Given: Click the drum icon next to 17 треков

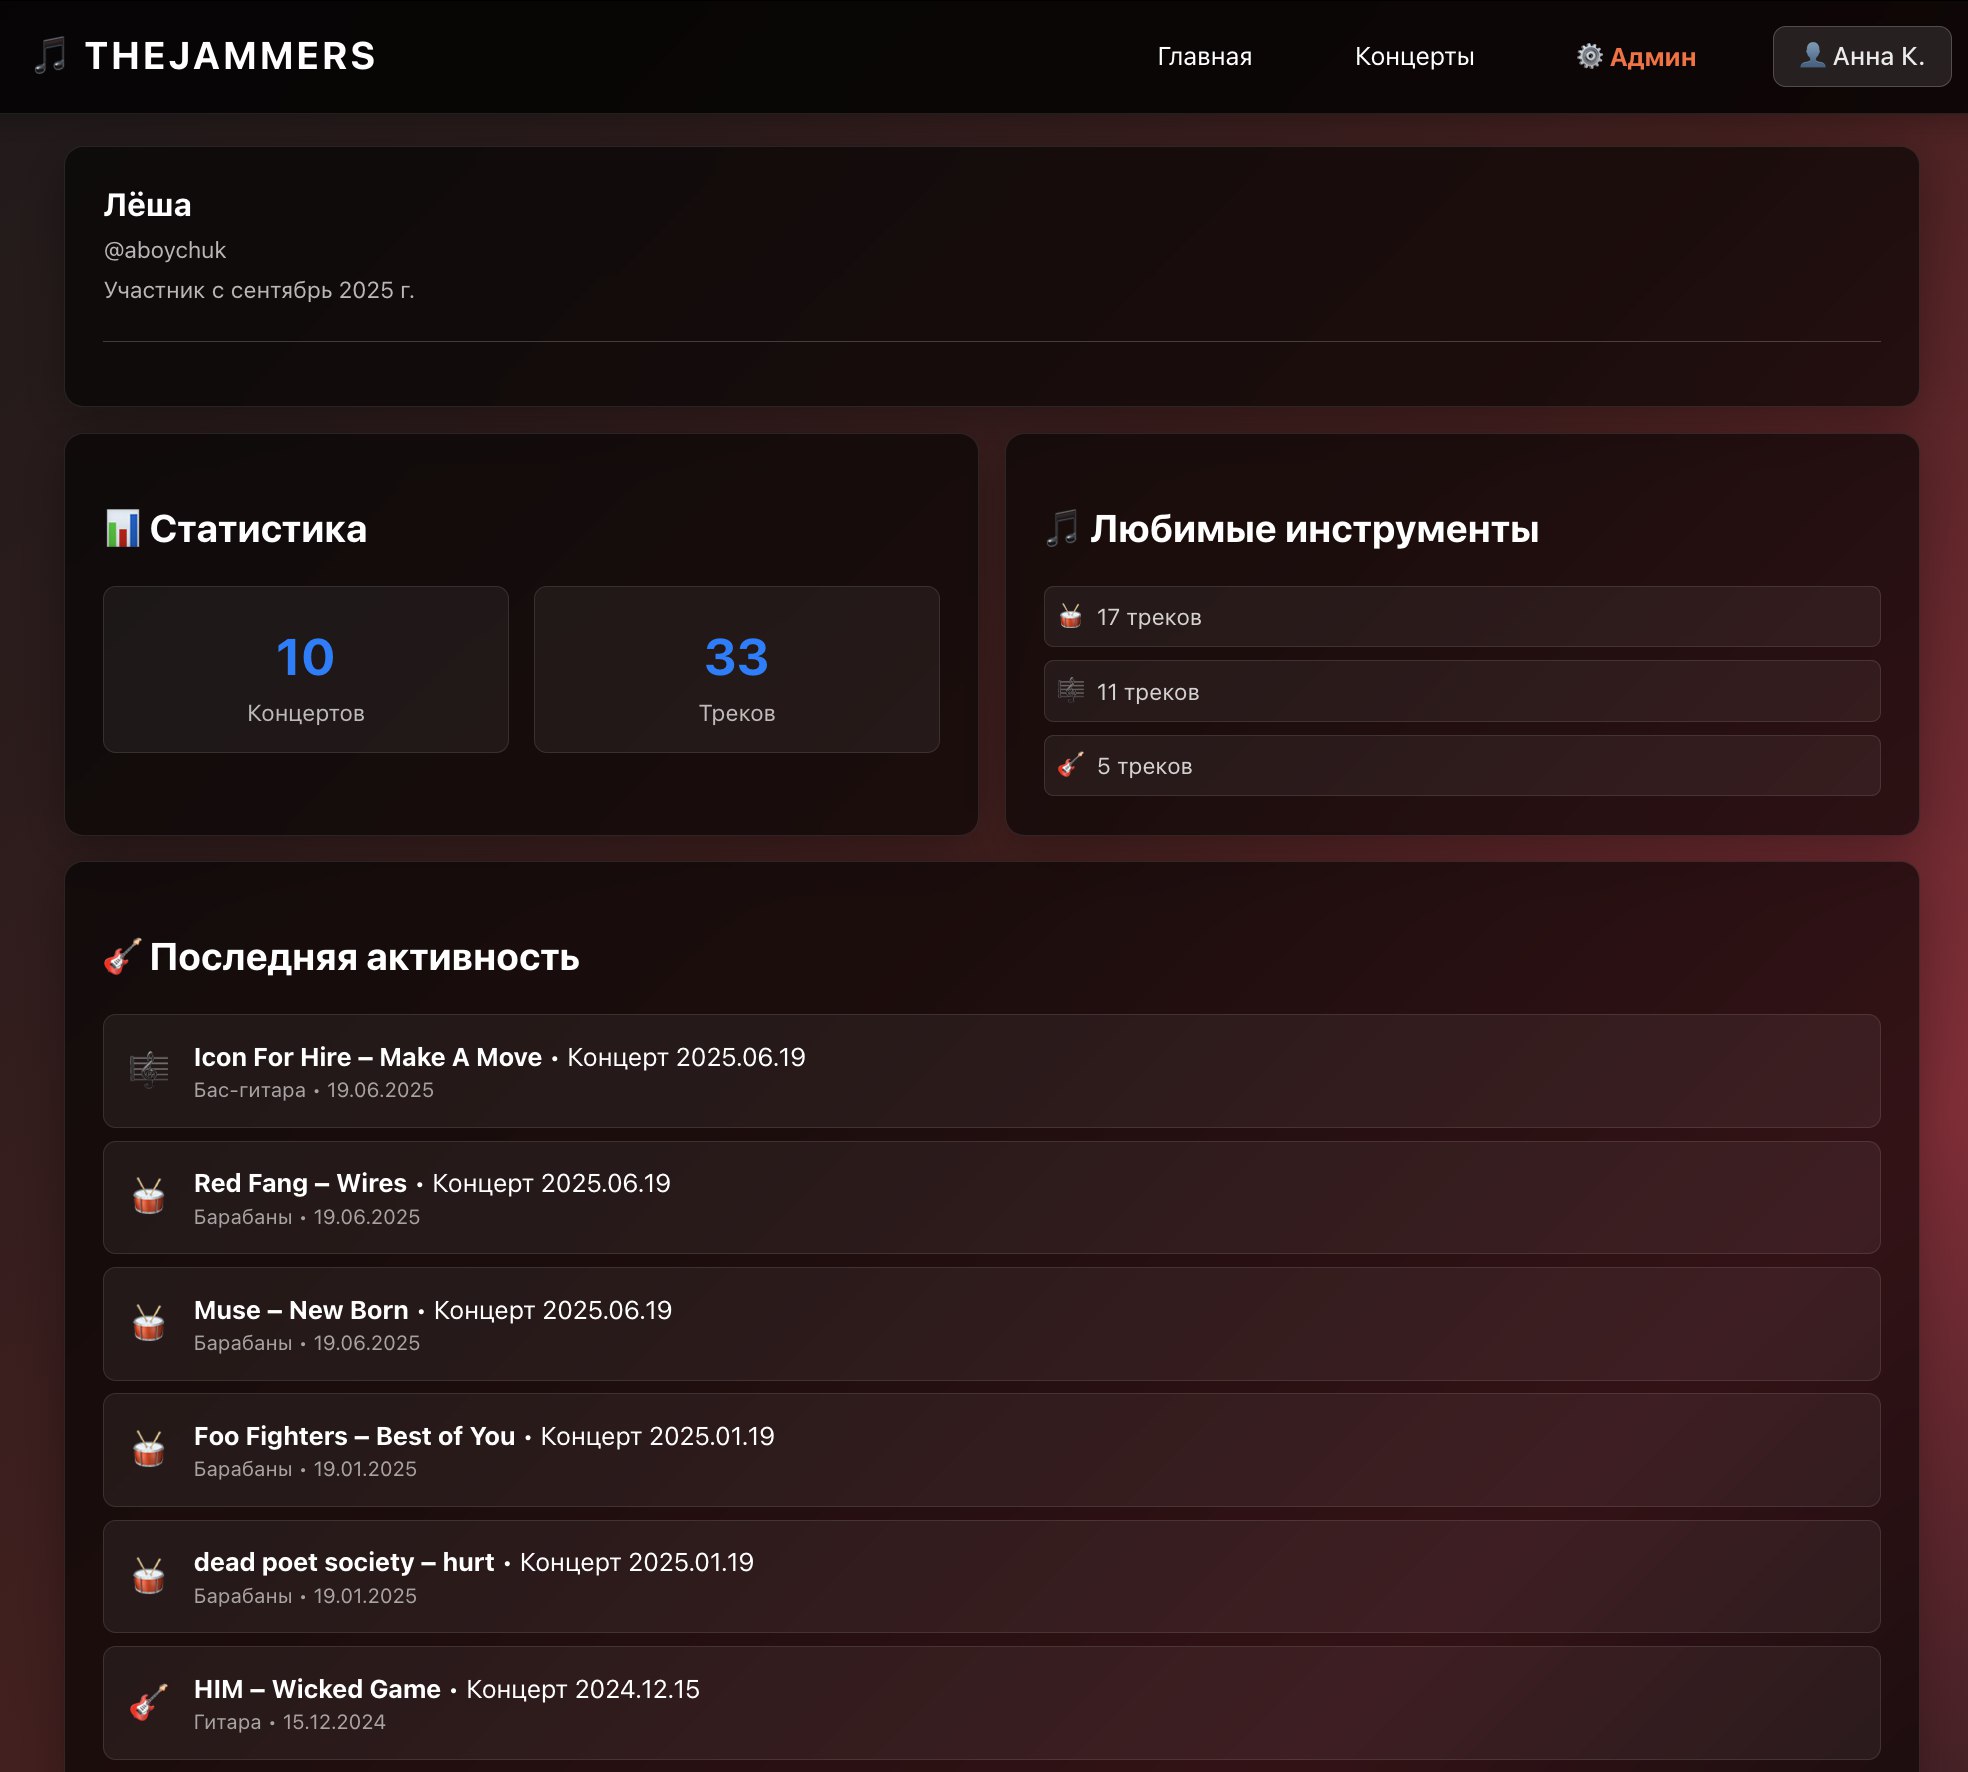Looking at the screenshot, I should (1070, 616).
